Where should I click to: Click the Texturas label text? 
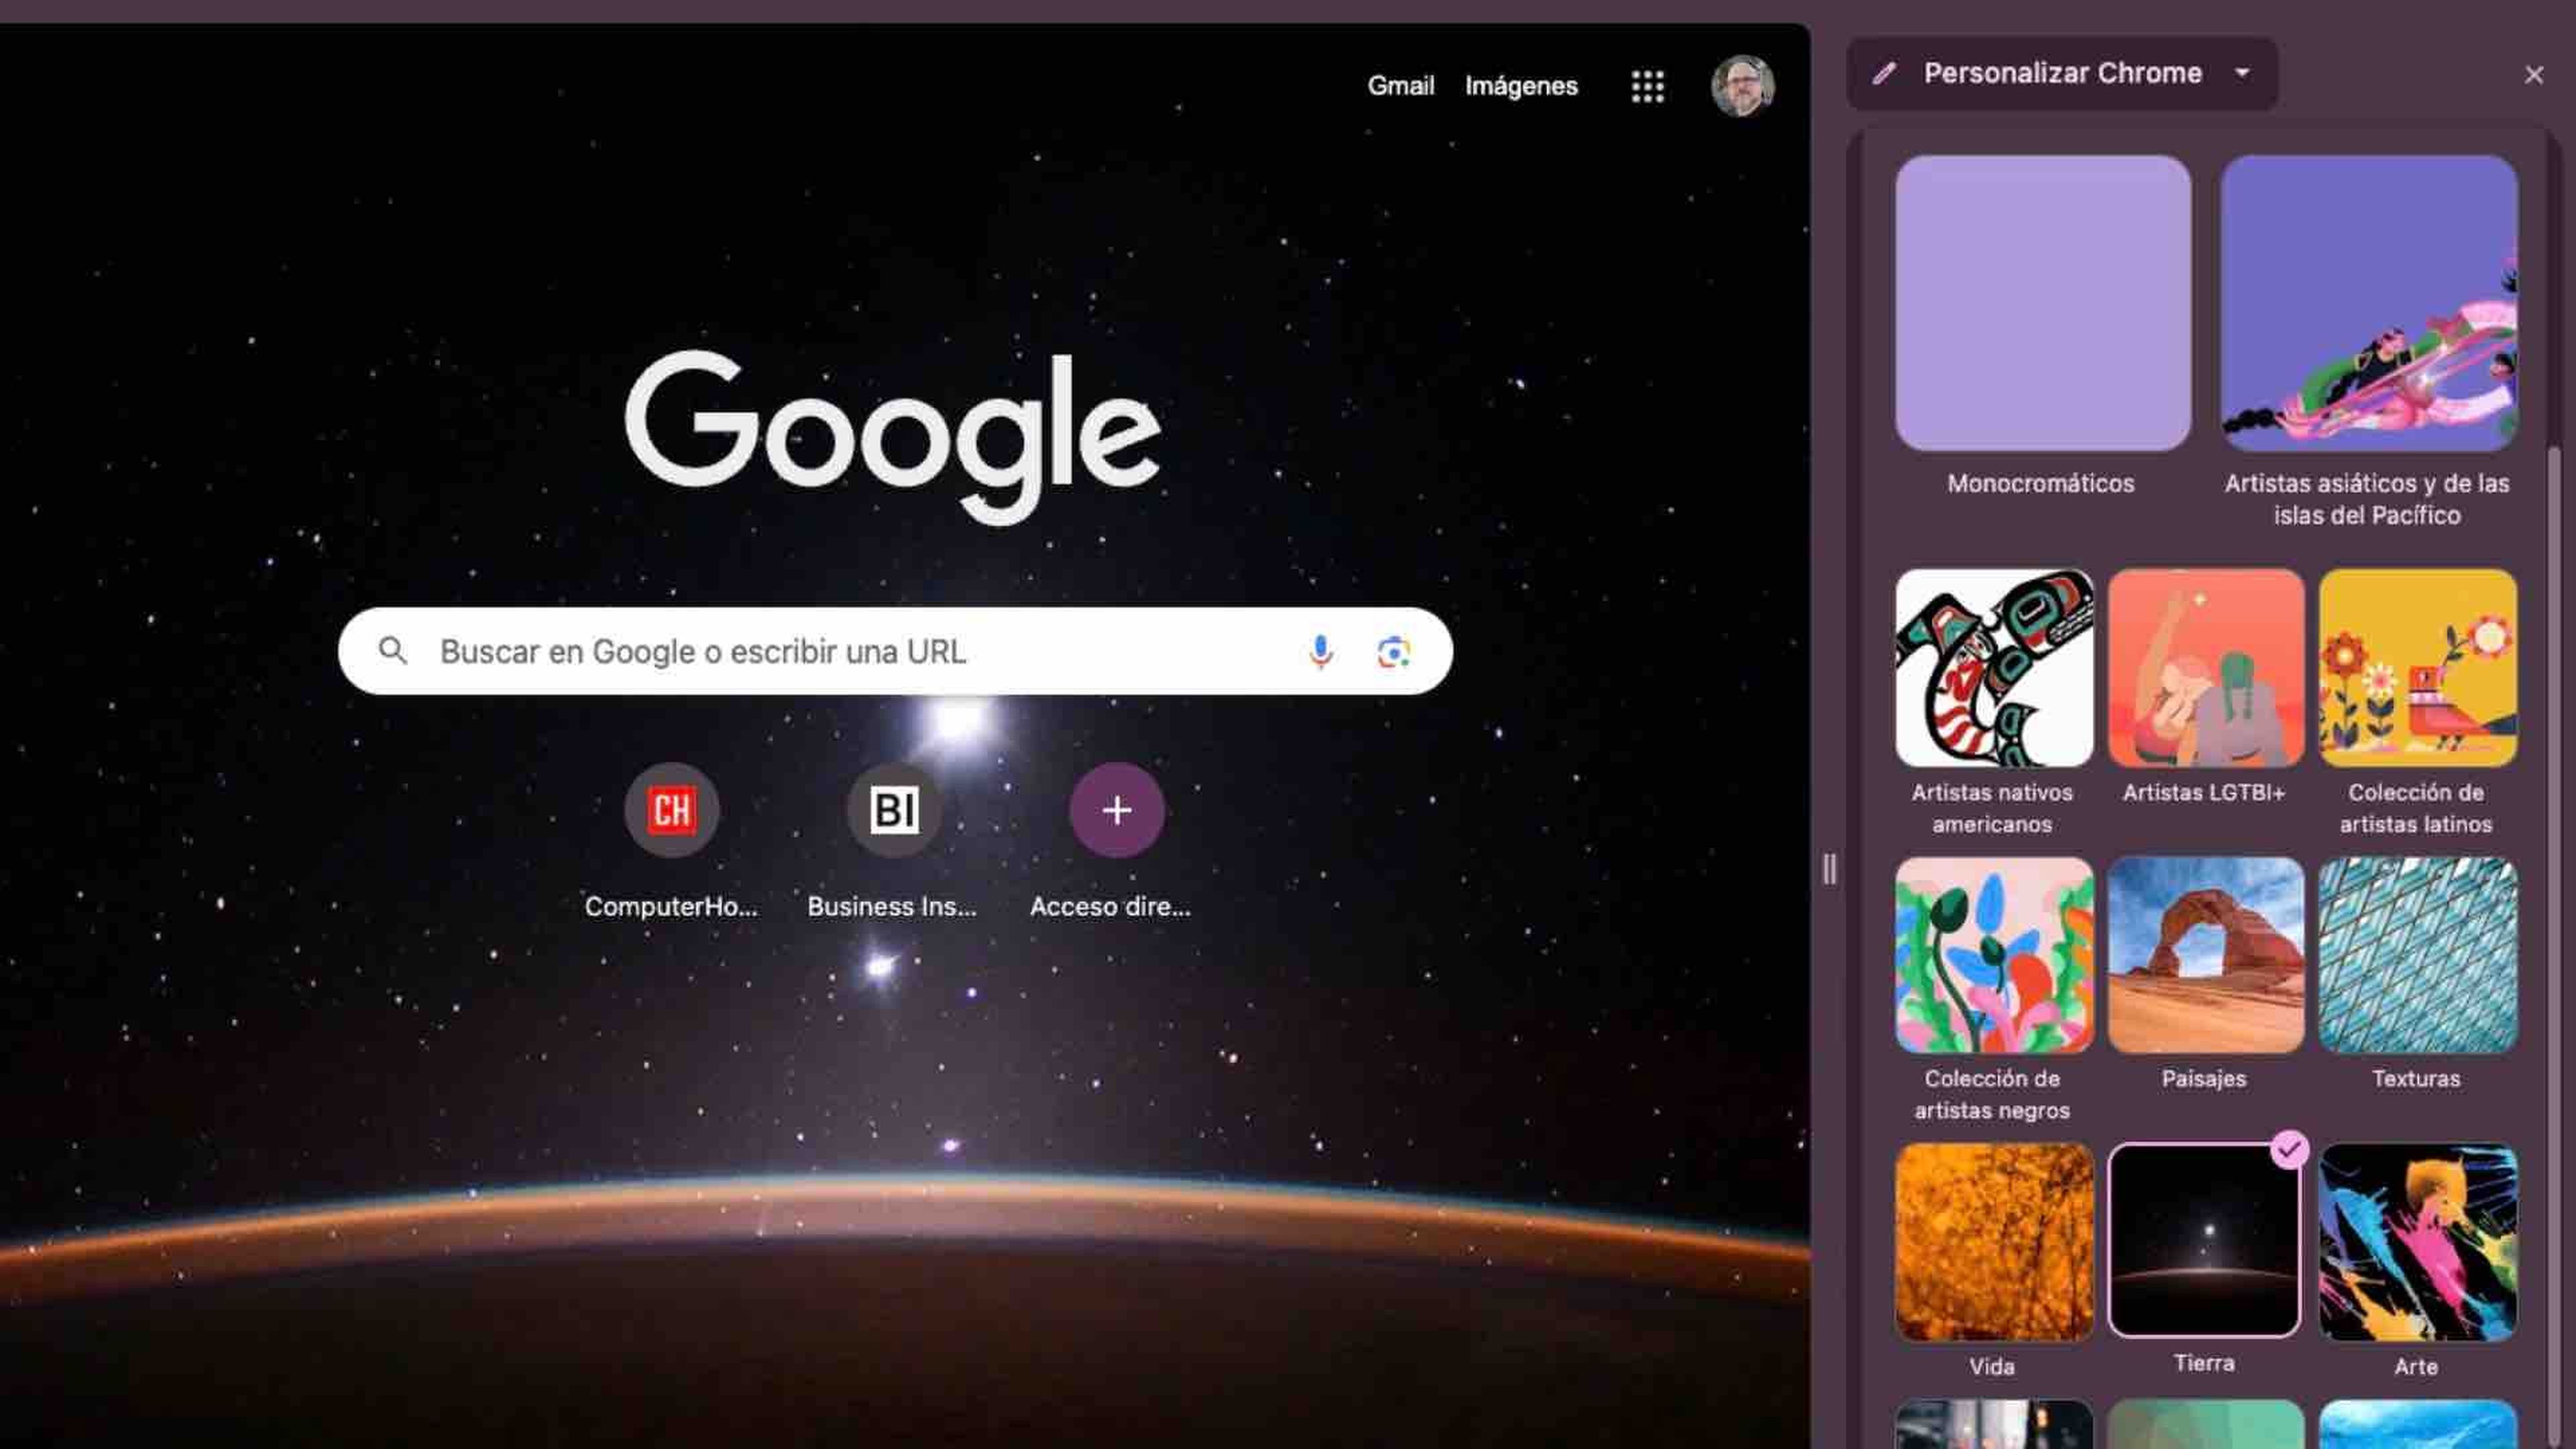2416,1079
